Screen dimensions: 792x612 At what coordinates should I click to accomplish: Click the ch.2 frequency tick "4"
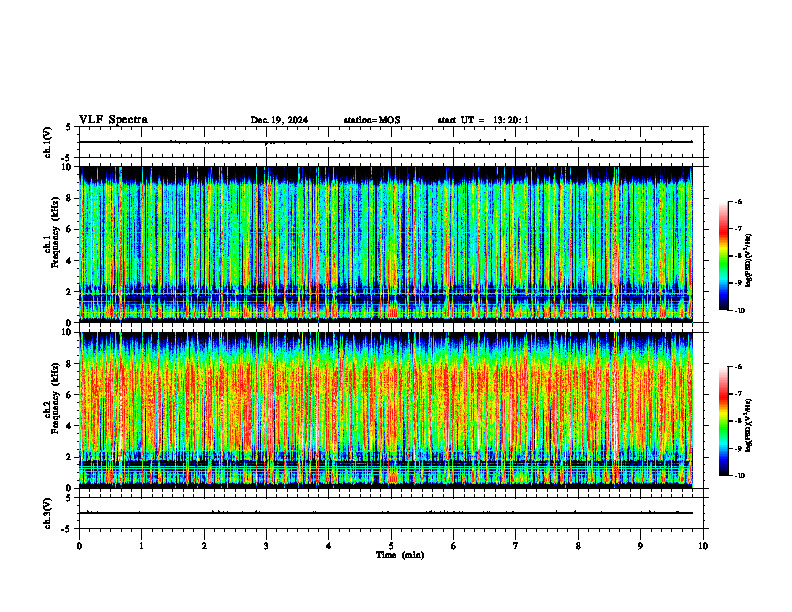69,426
